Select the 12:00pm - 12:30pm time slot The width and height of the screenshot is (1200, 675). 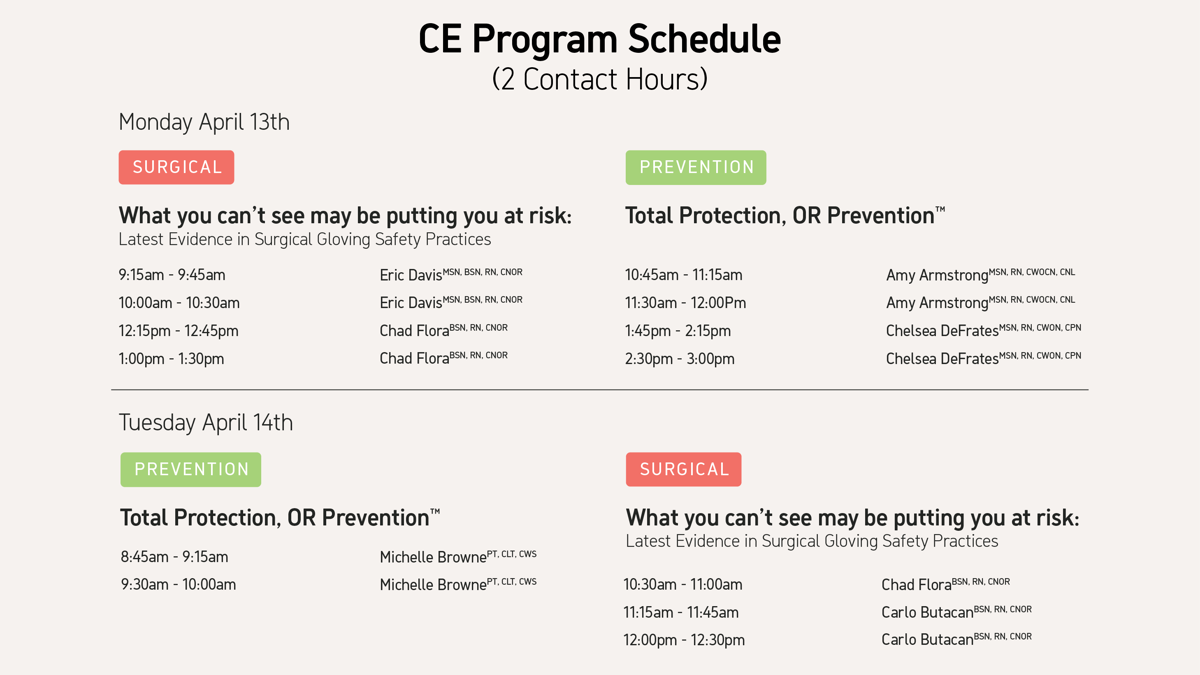pyautogui.click(x=684, y=640)
